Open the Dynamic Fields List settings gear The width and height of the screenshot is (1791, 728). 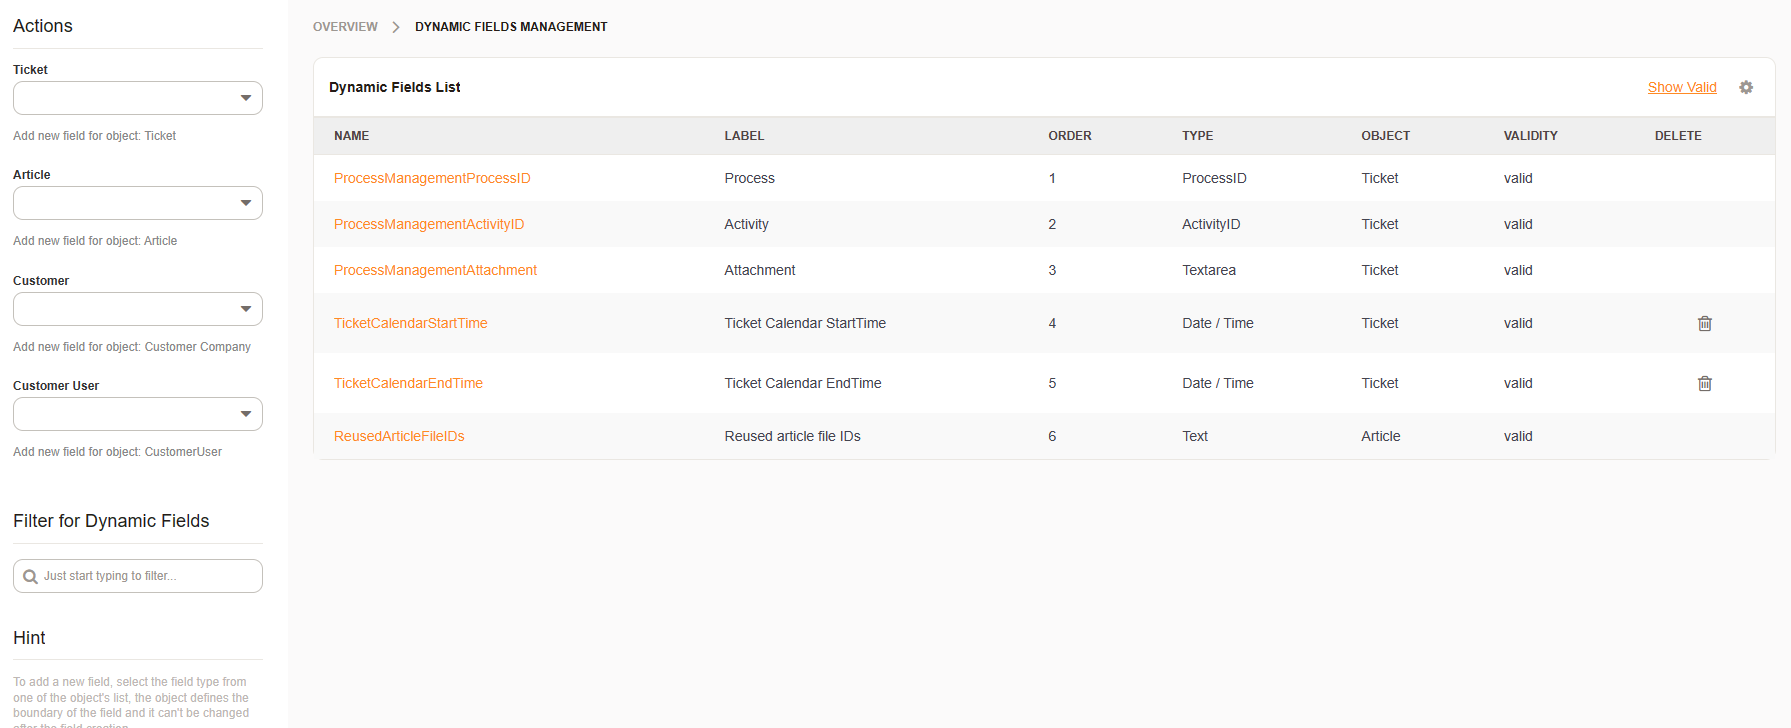pyautogui.click(x=1745, y=87)
